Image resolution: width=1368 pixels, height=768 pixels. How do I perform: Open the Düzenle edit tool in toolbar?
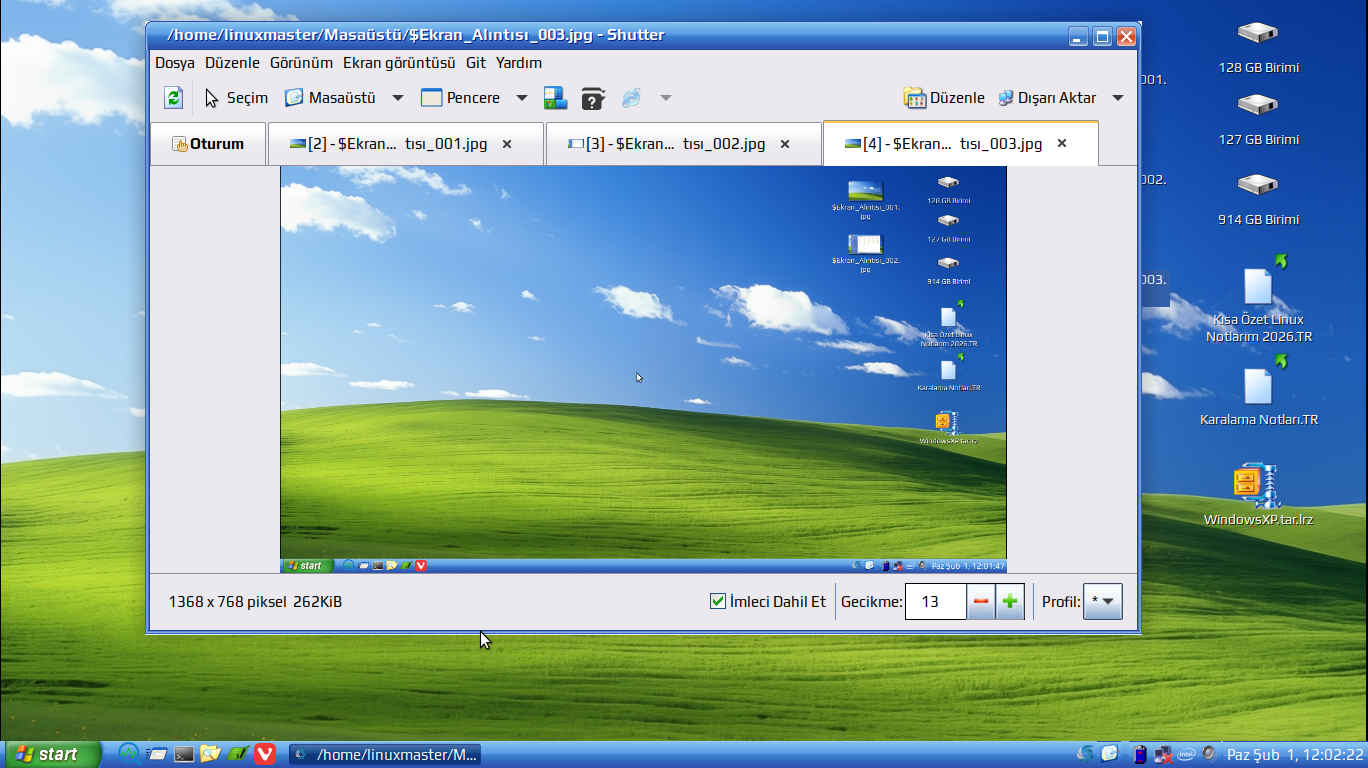point(944,98)
